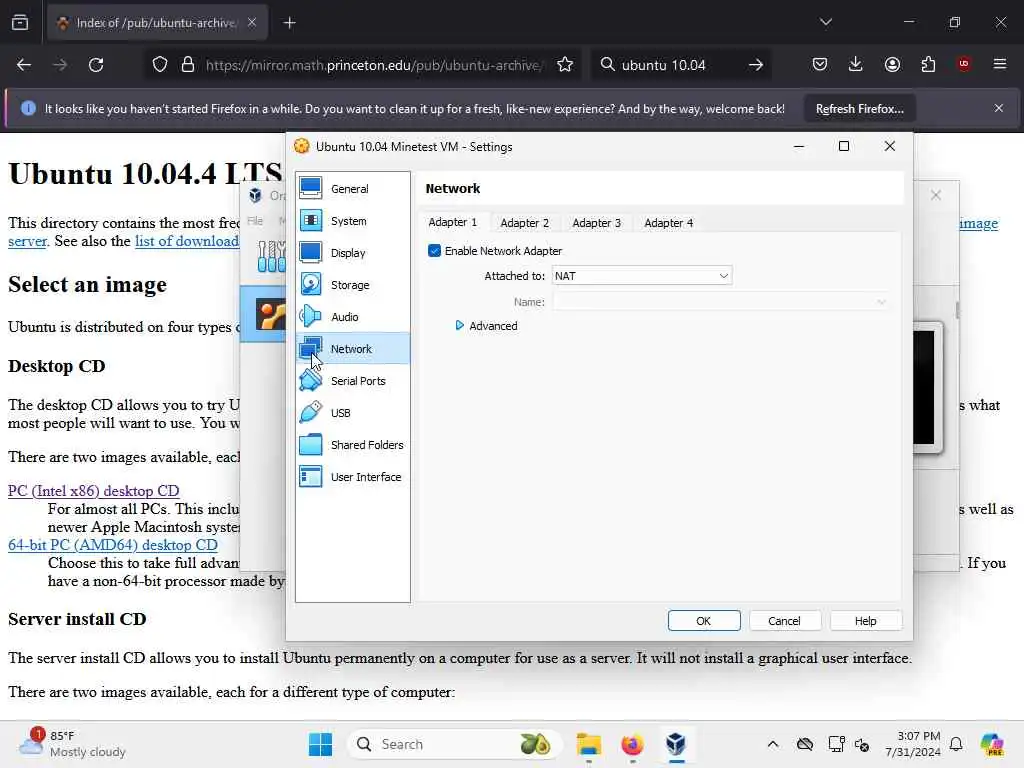The width and height of the screenshot is (1024, 768).
Task: Expand the Advanced network section
Action: pyautogui.click(x=487, y=326)
